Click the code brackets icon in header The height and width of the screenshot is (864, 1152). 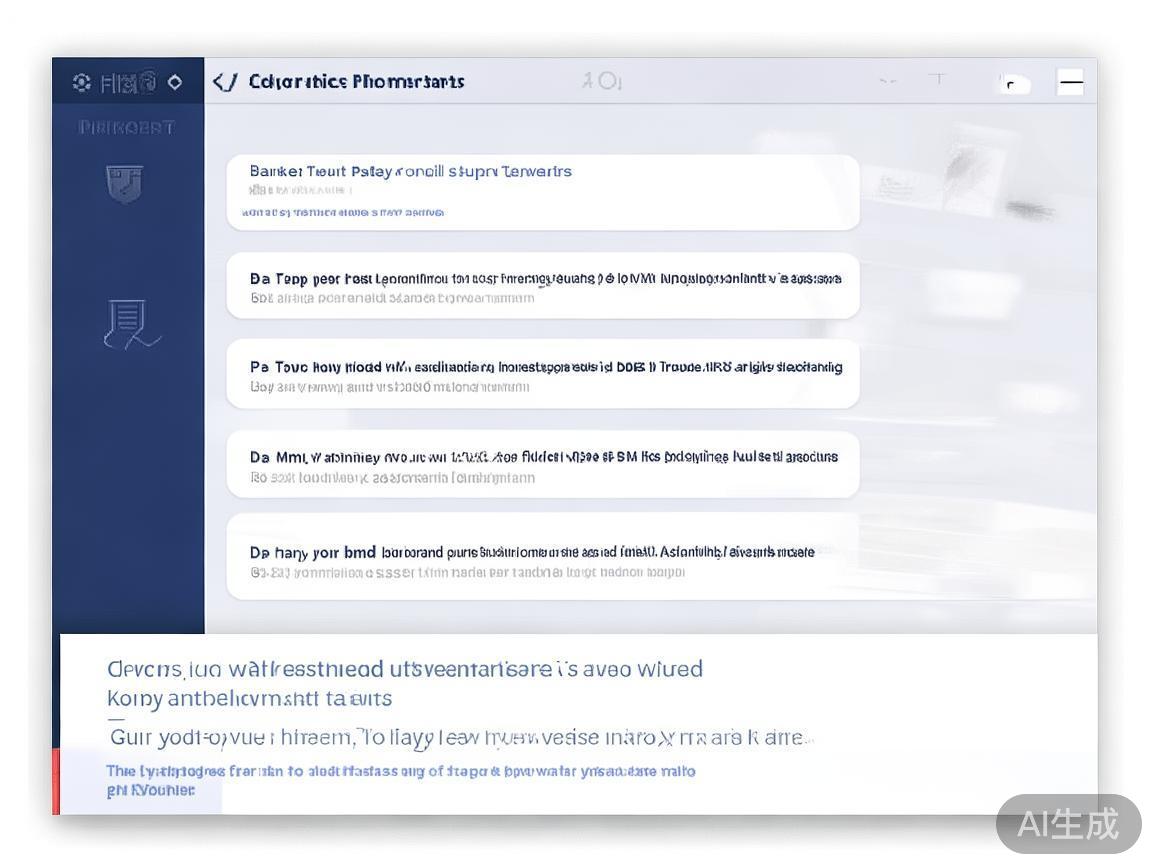225,82
